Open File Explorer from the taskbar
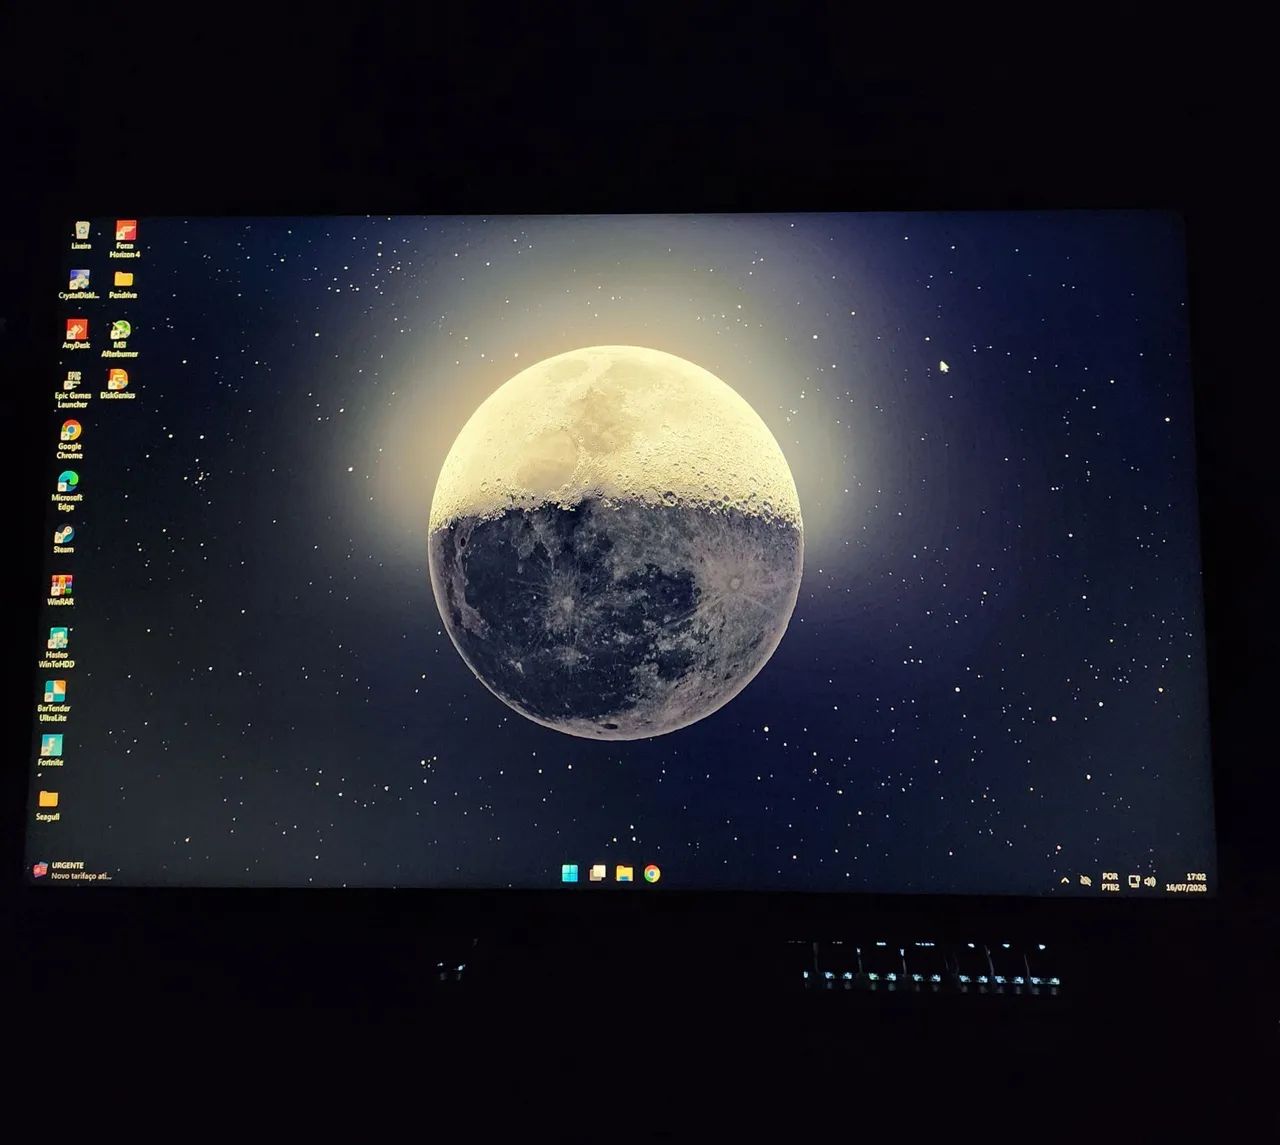Viewport: 1280px width, 1145px height. [x=624, y=873]
